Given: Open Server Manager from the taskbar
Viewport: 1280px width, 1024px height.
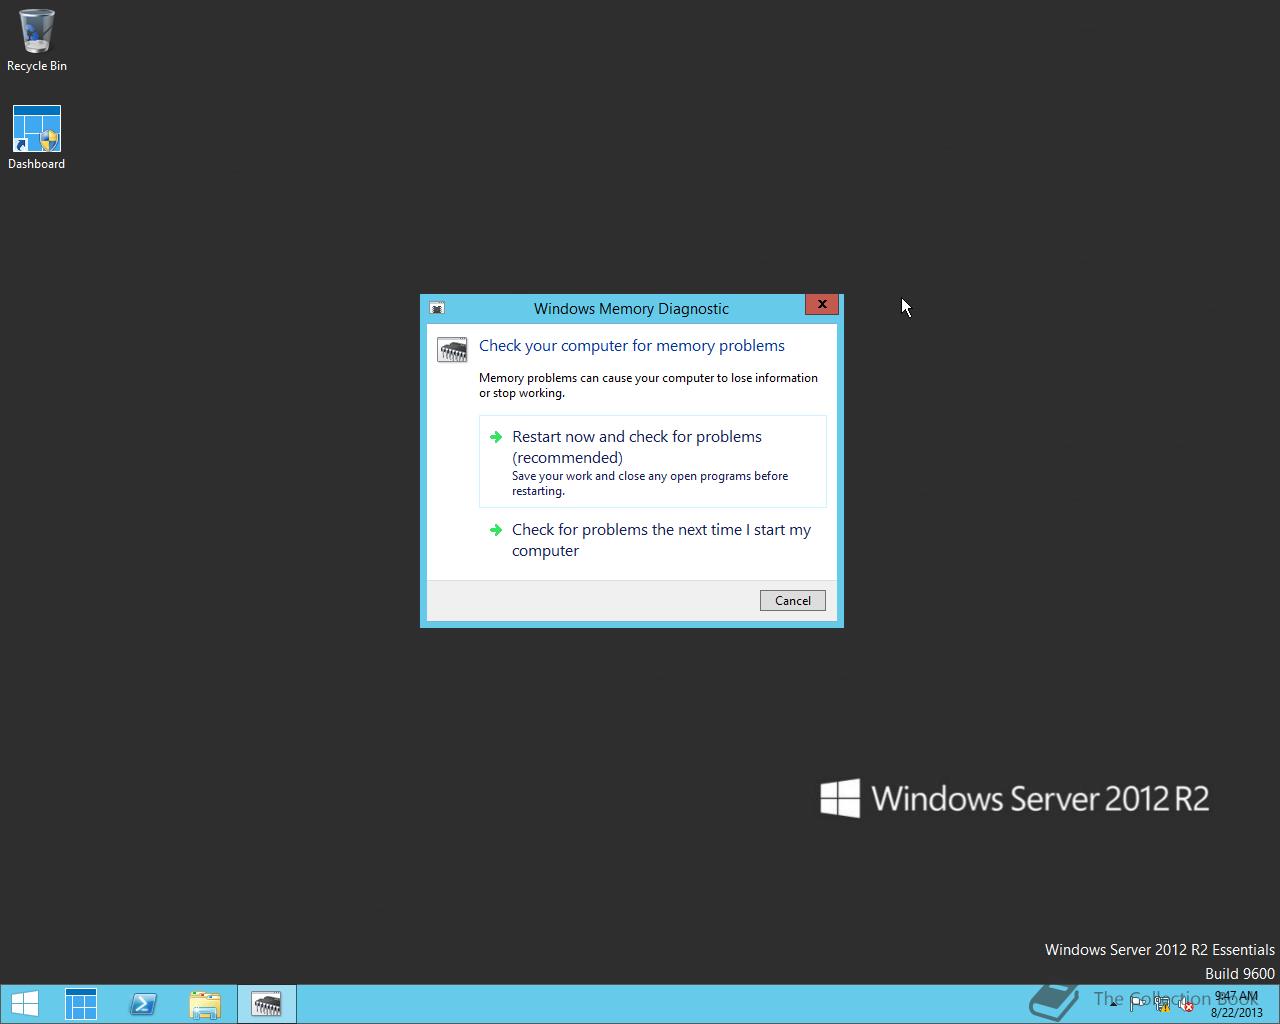Looking at the screenshot, I should (x=81, y=1004).
